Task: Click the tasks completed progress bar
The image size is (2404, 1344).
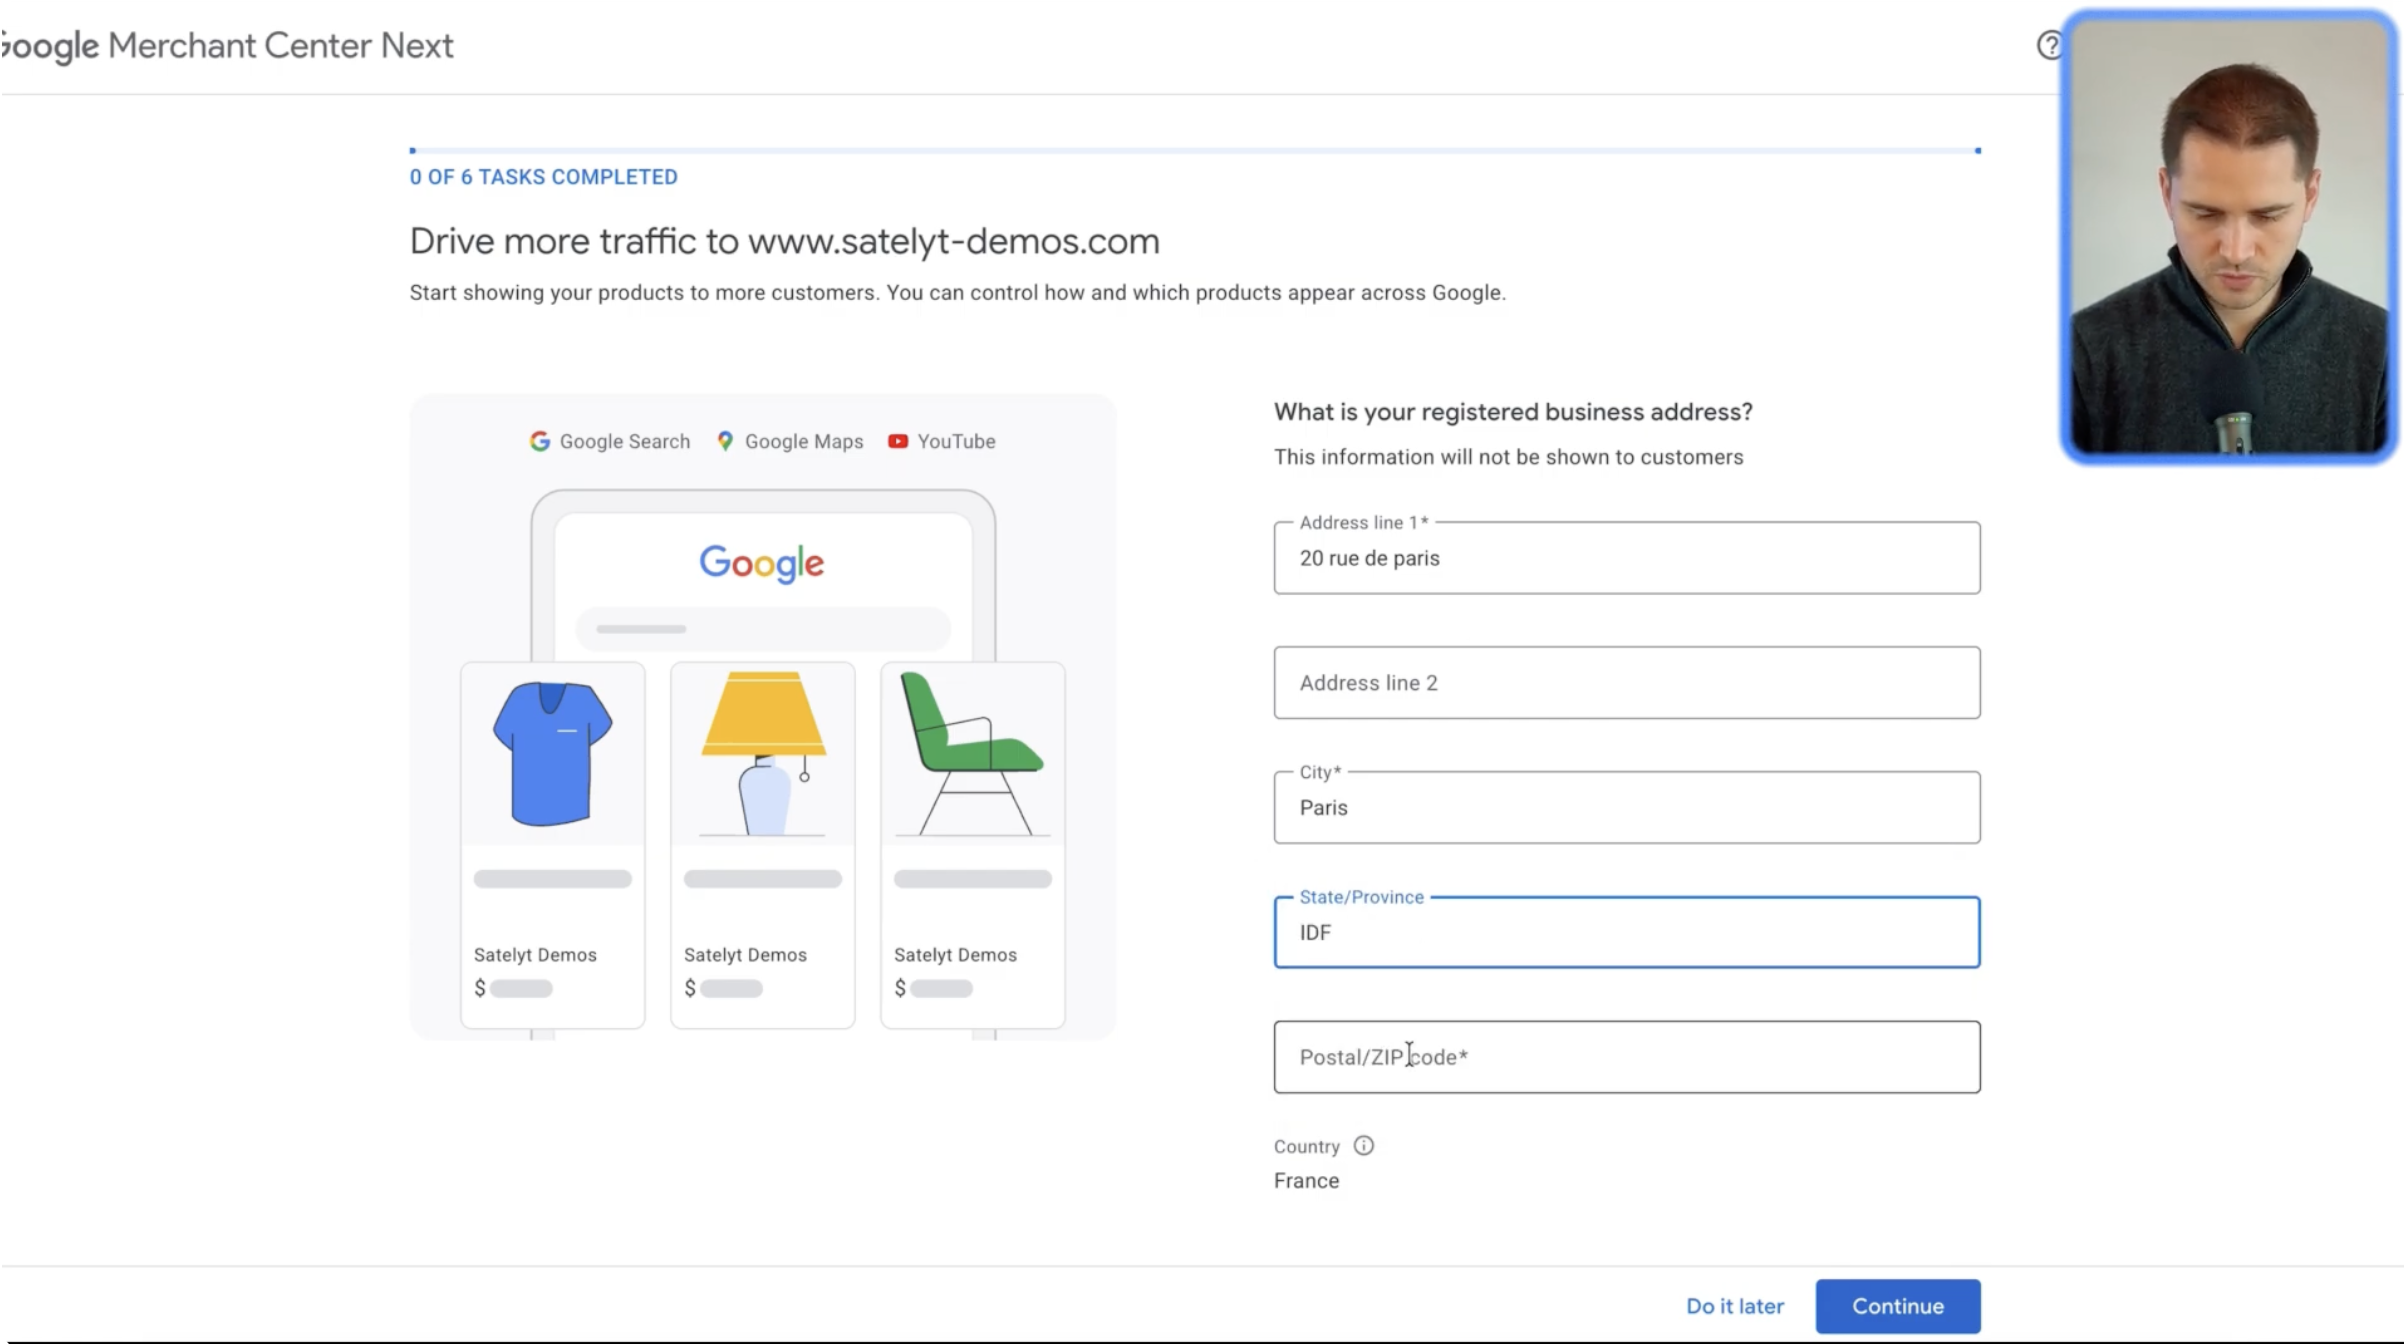Action: coord(1195,150)
